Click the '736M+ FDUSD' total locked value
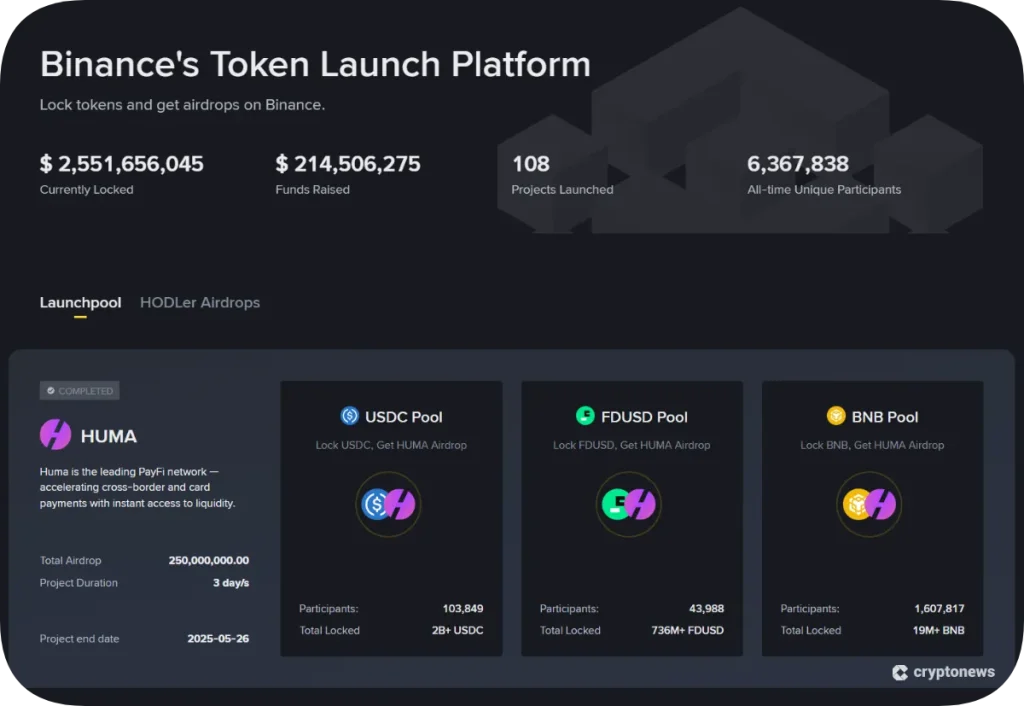 pyautogui.click(x=688, y=630)
